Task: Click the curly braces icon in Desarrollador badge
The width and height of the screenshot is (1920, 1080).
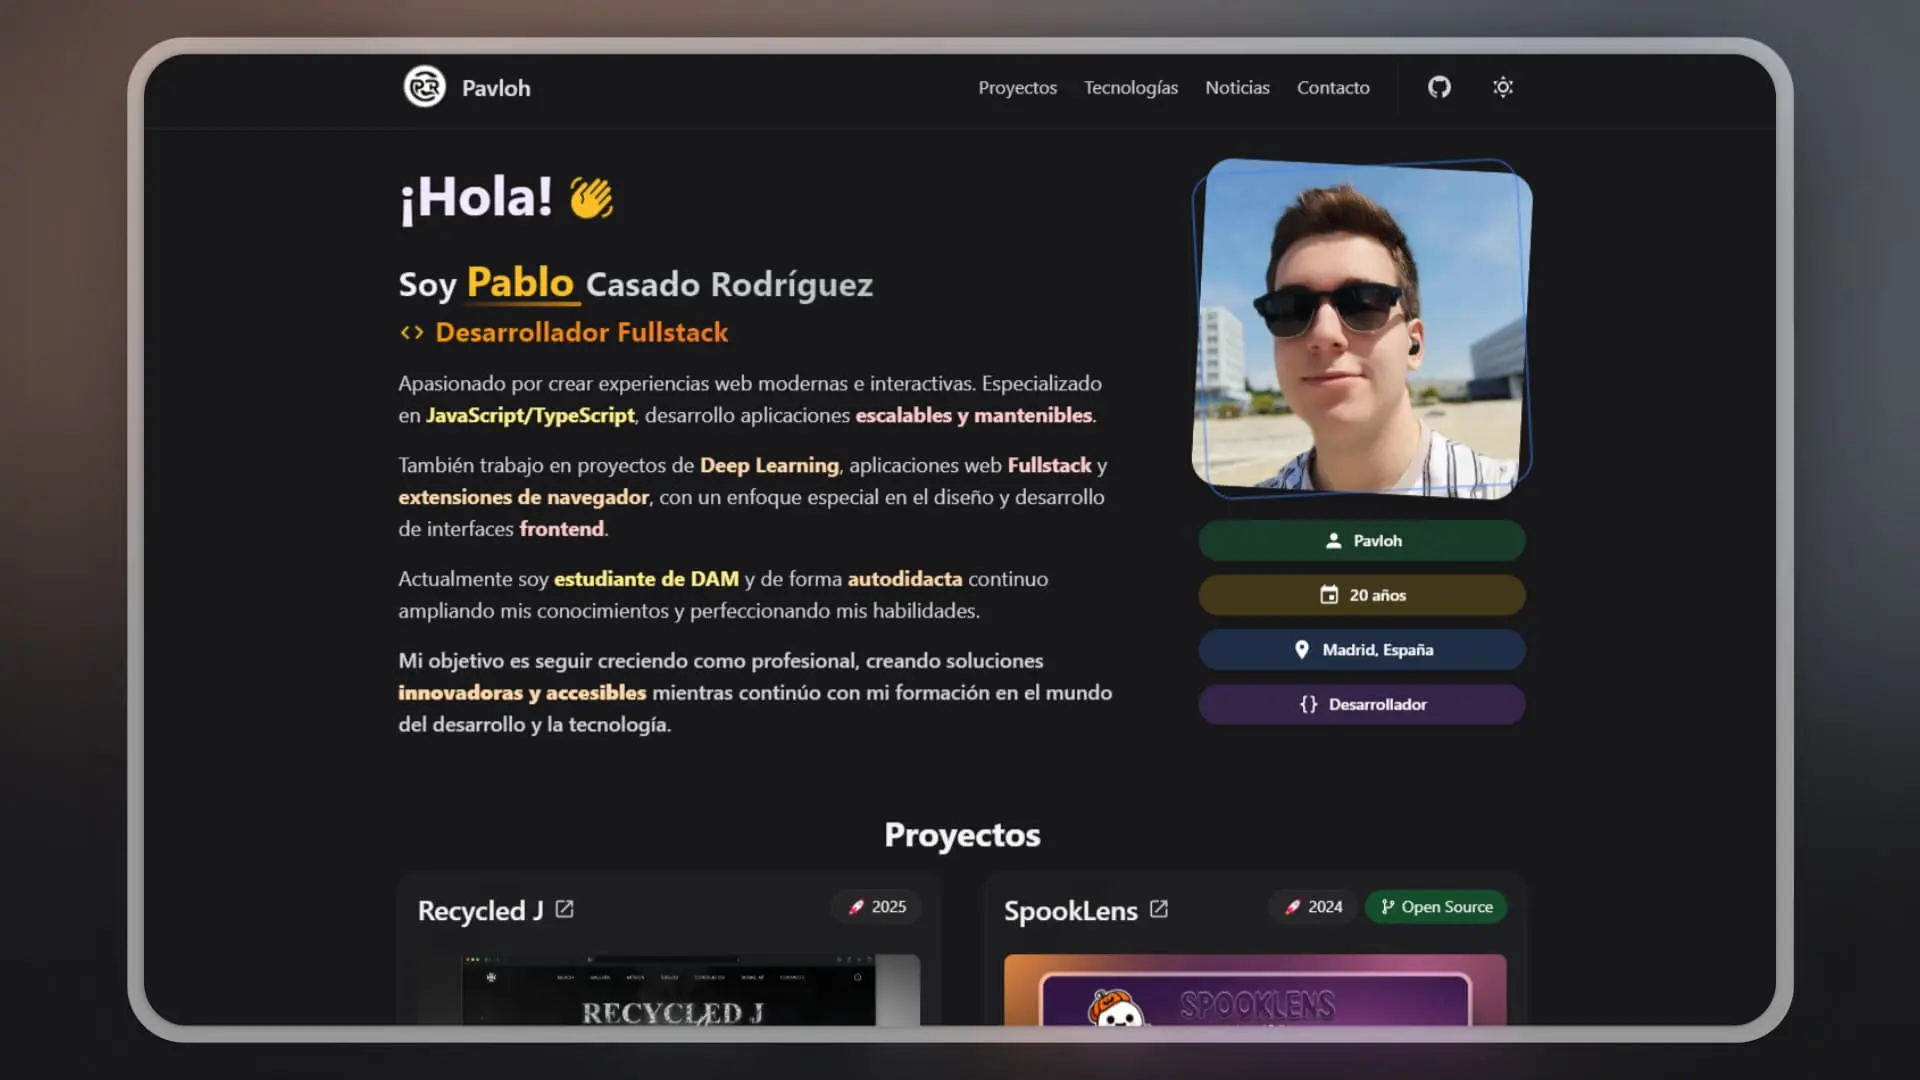Action: coord(1307,704)
